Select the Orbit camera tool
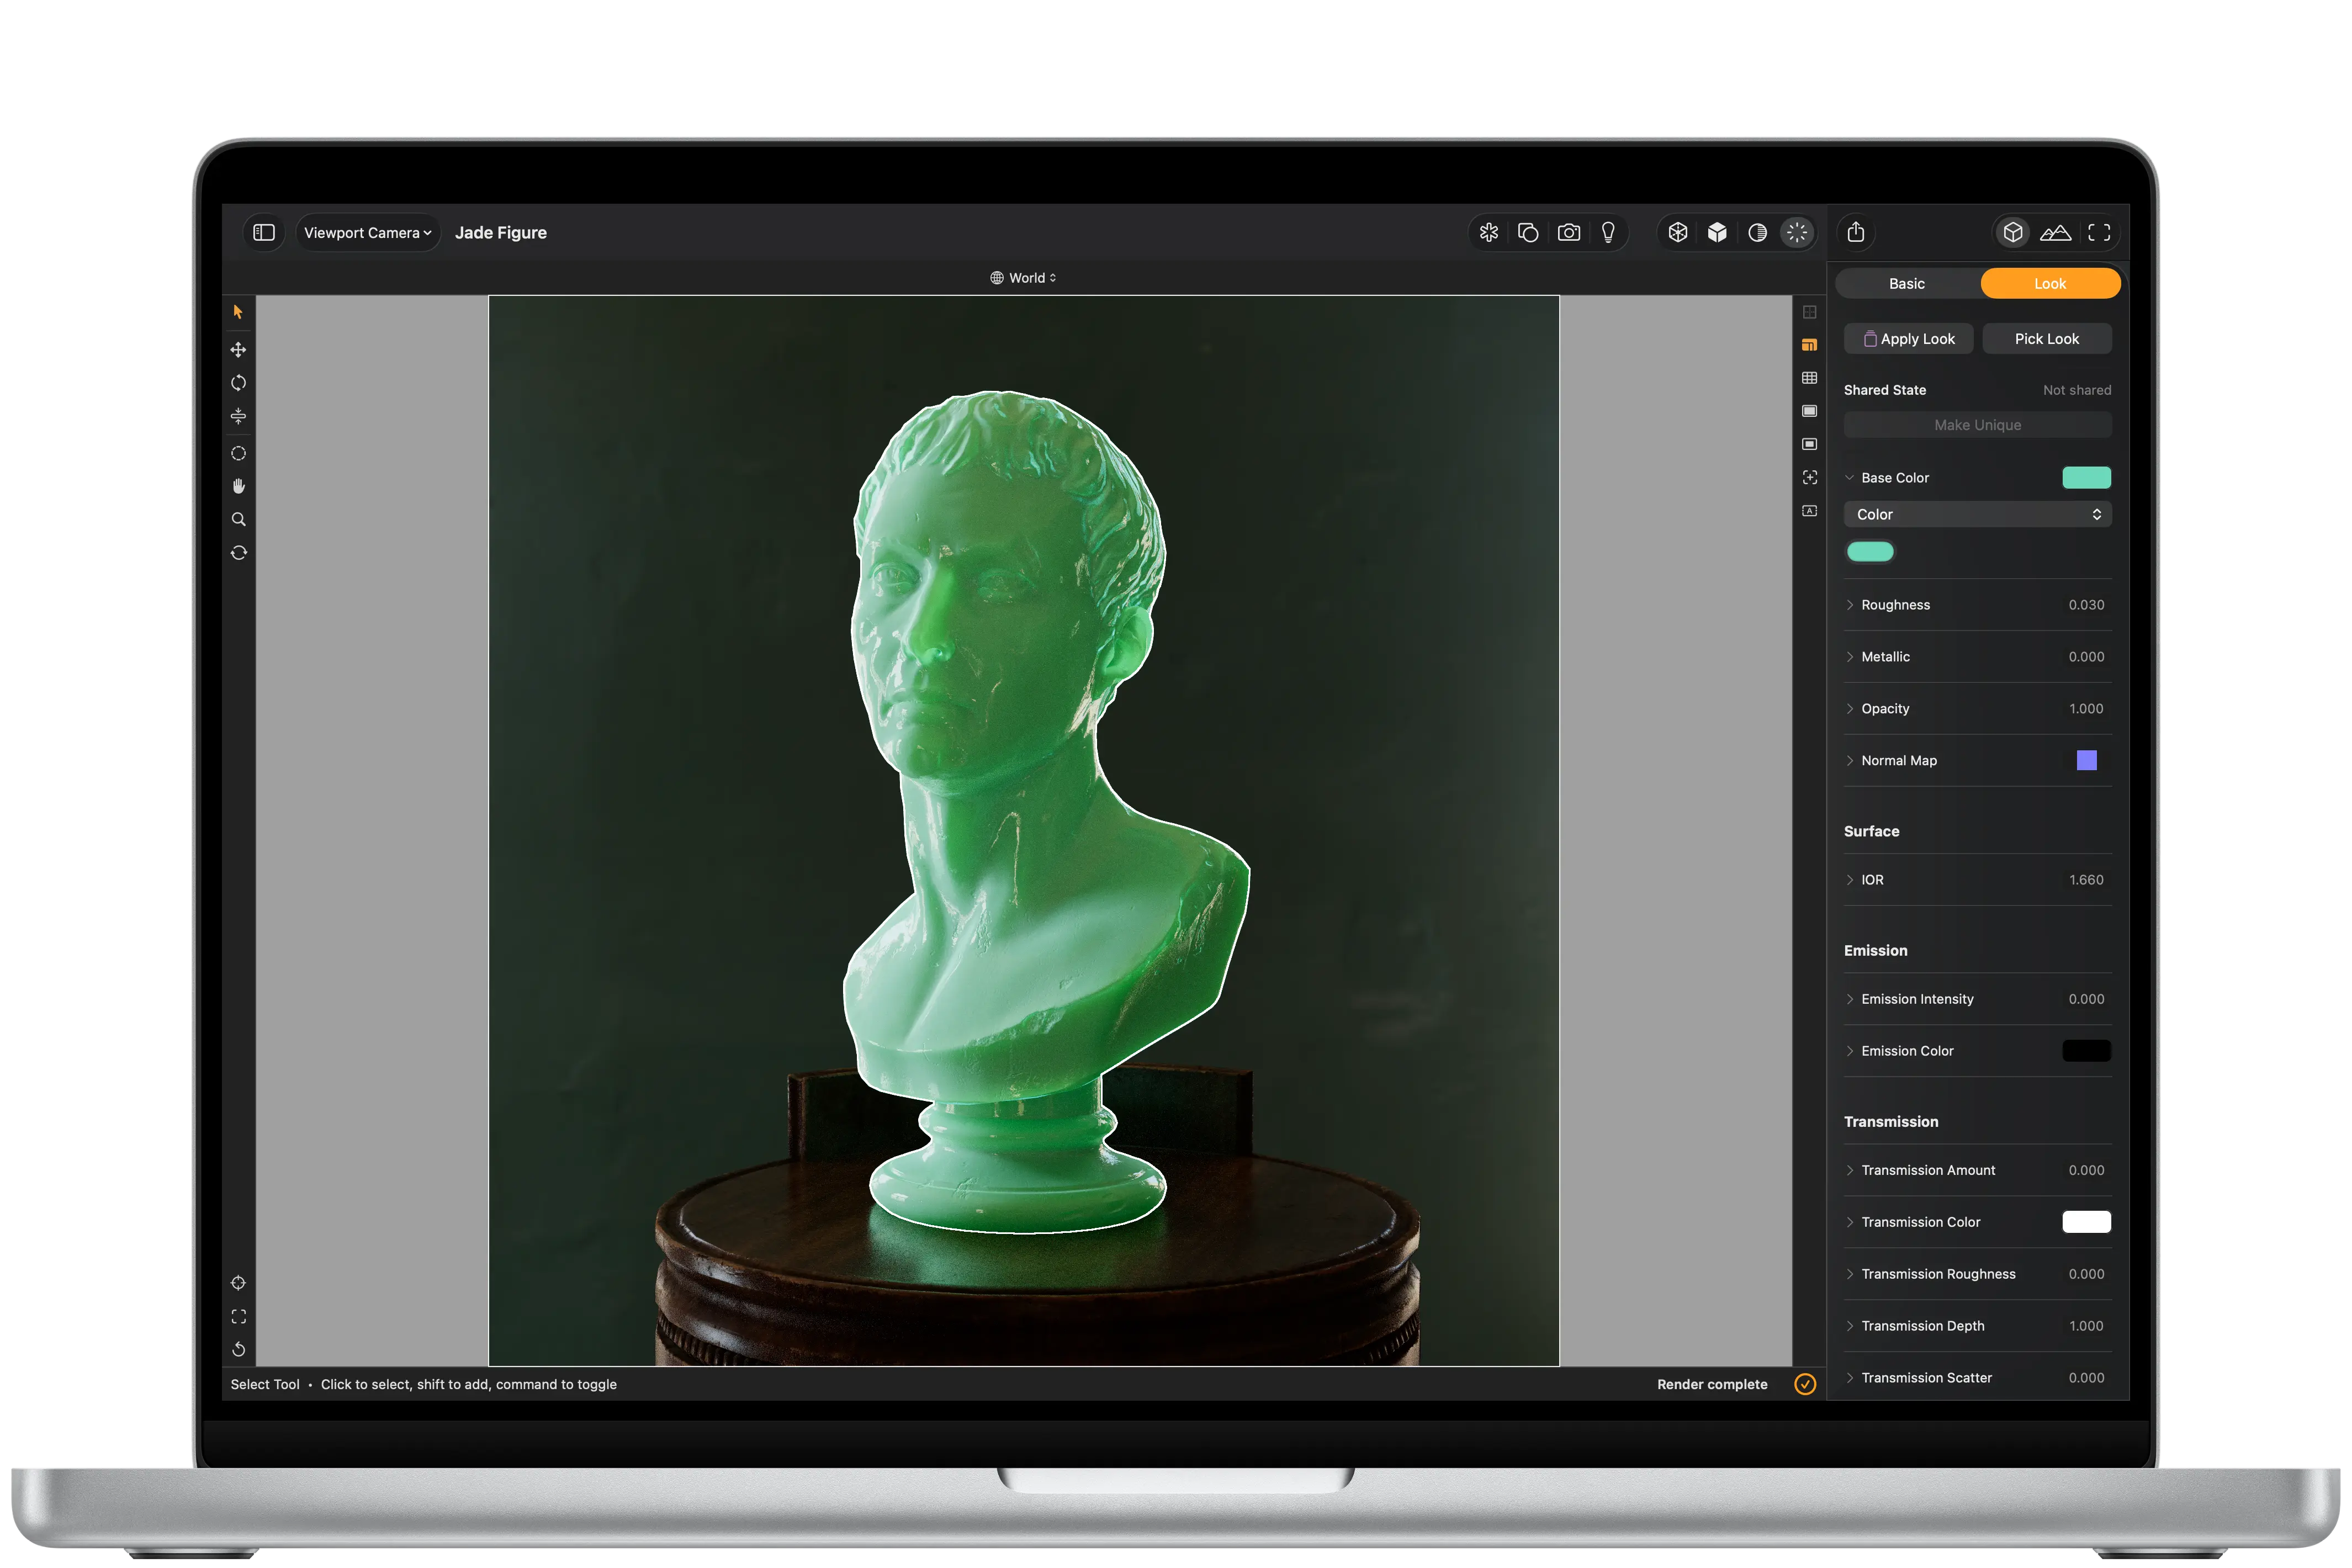The width and height of the screenshot is (2352, 1568). pos(238,553)
